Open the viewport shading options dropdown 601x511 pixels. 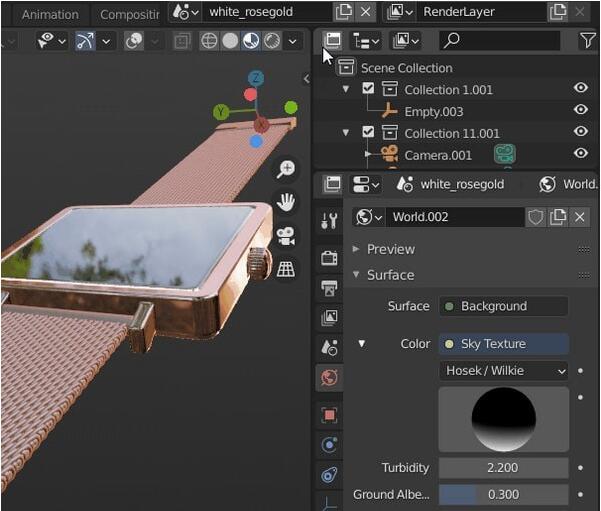[292, 41]
